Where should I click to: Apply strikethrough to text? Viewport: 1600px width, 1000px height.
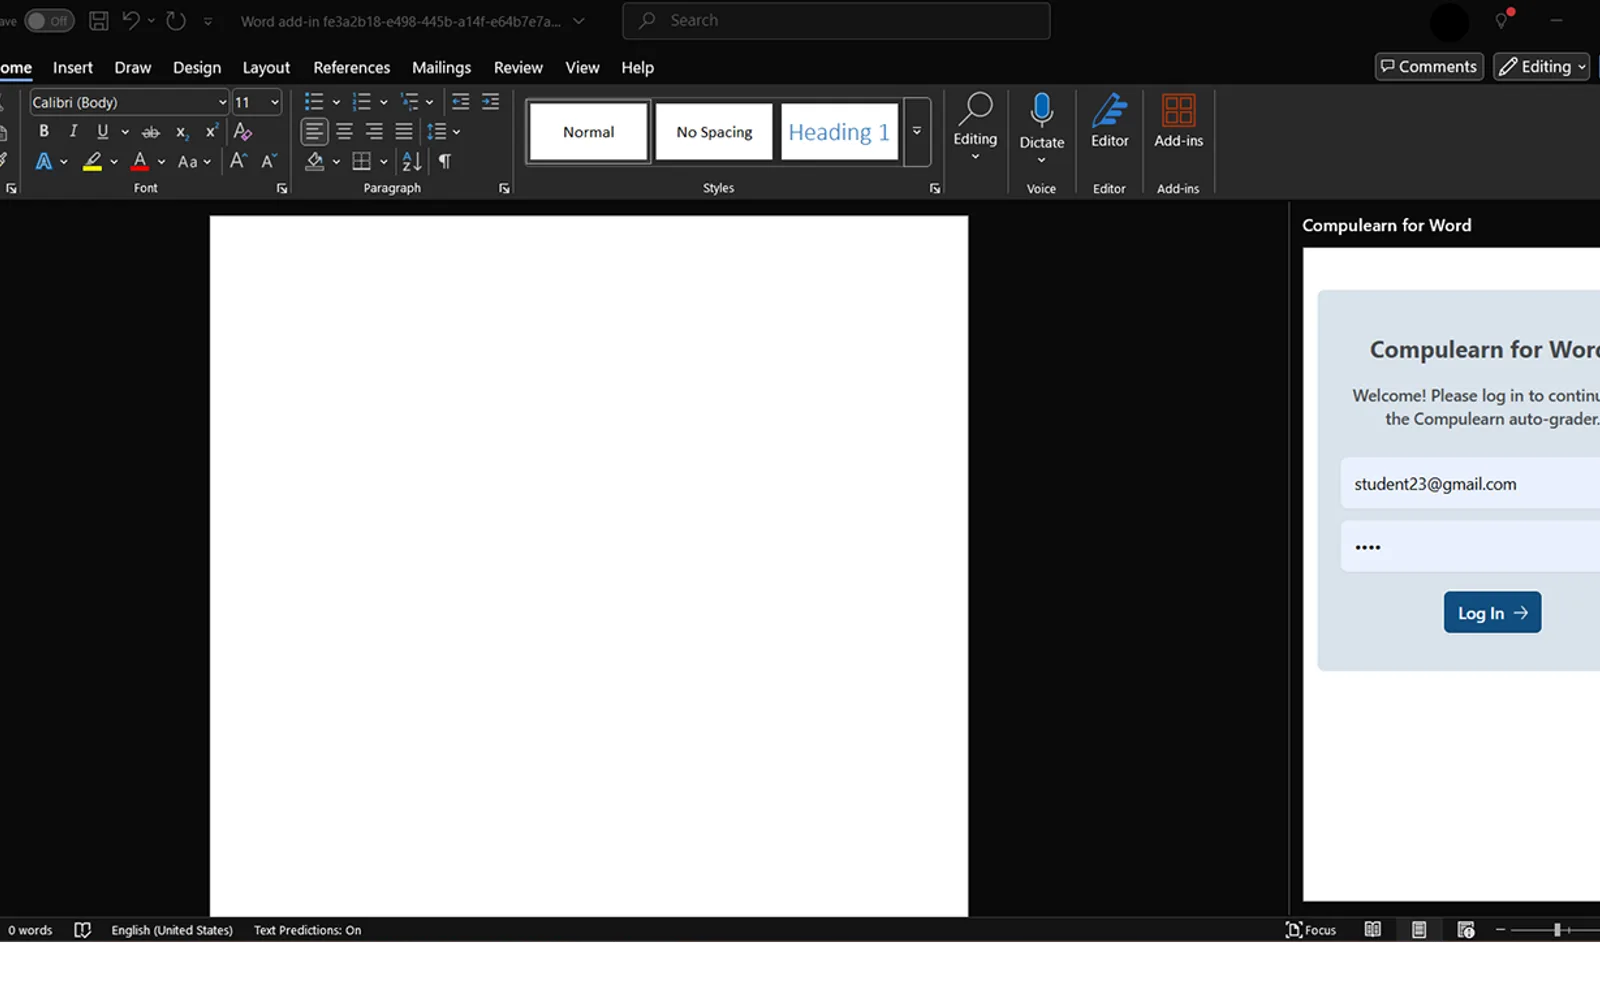coord(151,132)
